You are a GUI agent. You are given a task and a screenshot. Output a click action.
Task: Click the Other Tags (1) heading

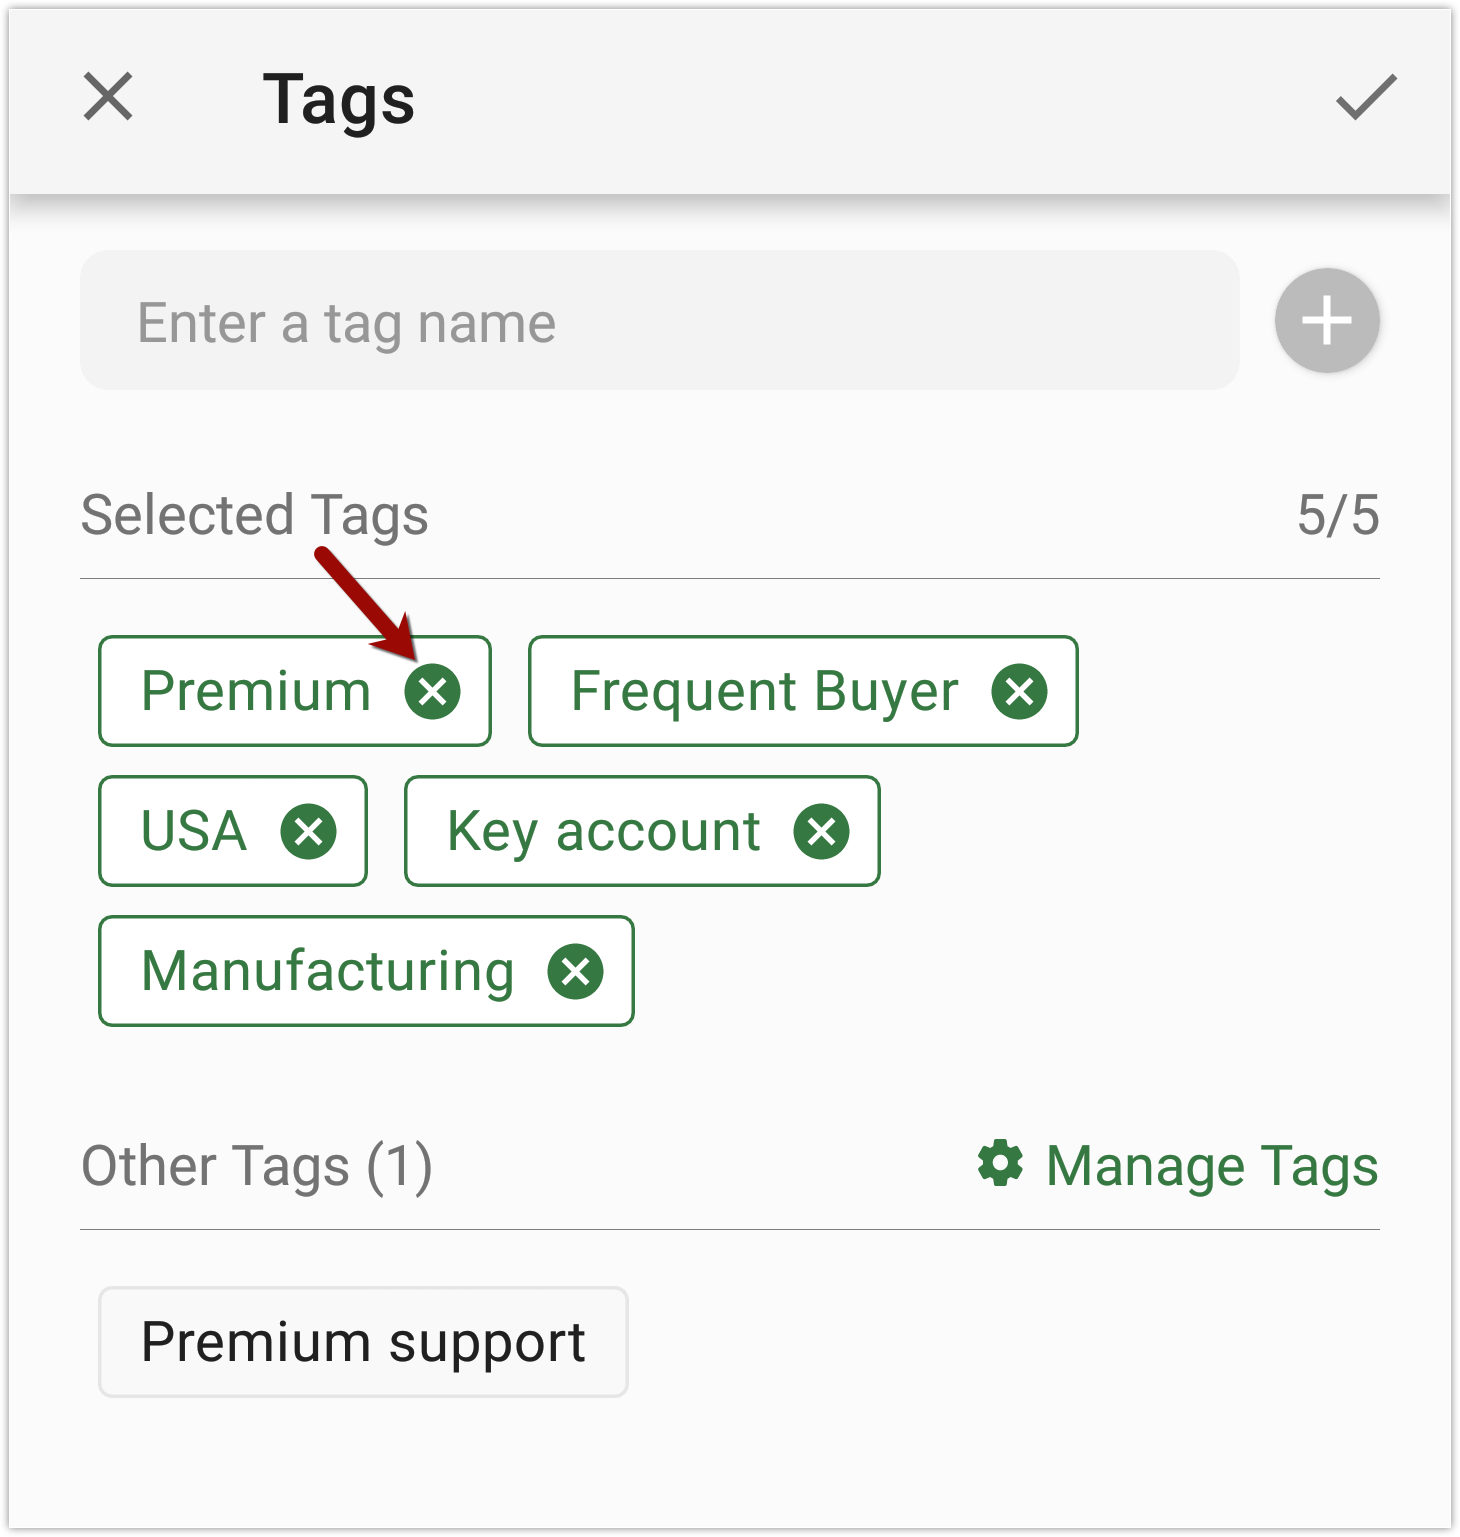coord(257,1167)
